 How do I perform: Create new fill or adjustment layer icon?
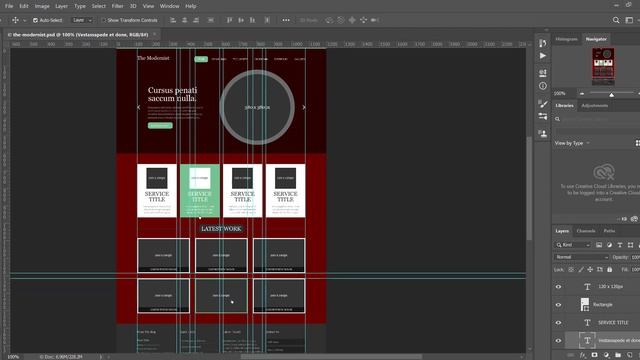pos(606,355)
